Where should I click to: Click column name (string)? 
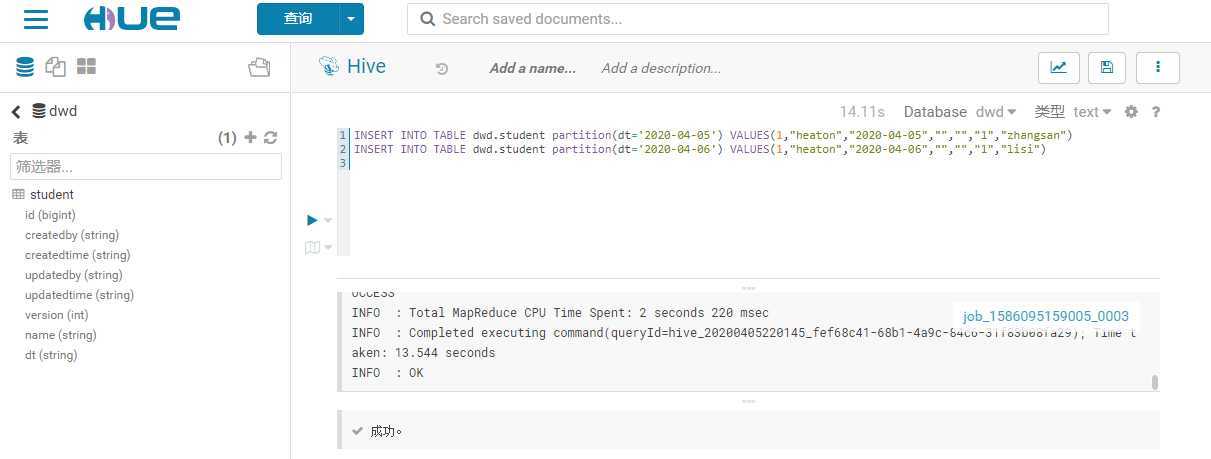61,335
